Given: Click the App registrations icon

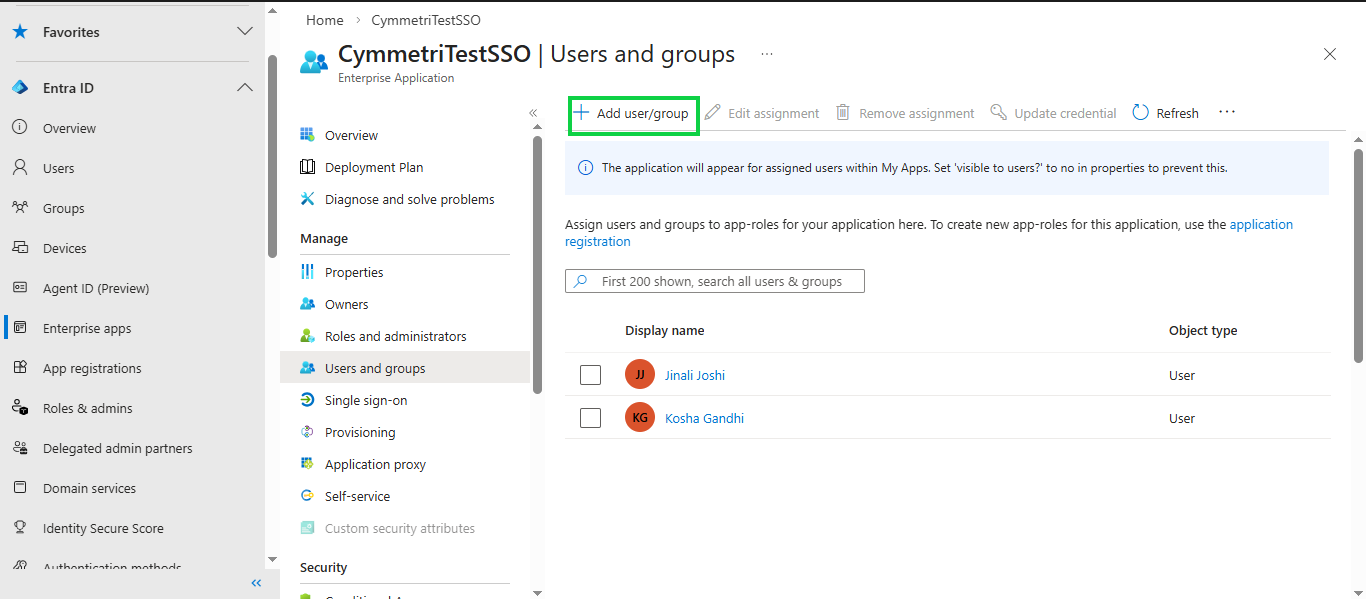Looking at the screenshot, I should pos(19,368).
